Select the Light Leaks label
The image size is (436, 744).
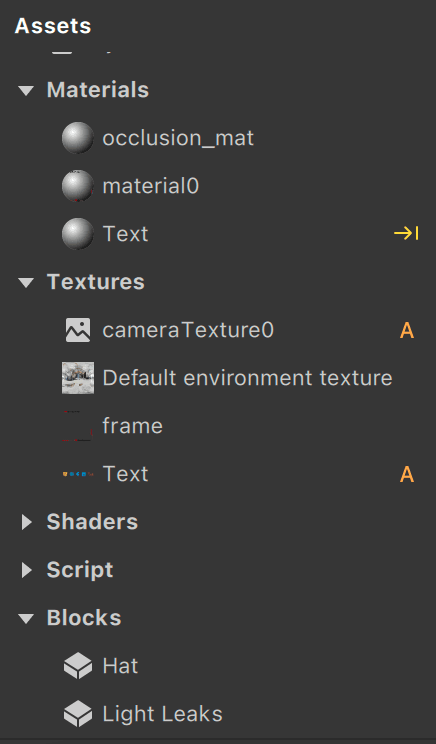pos(162,714)
